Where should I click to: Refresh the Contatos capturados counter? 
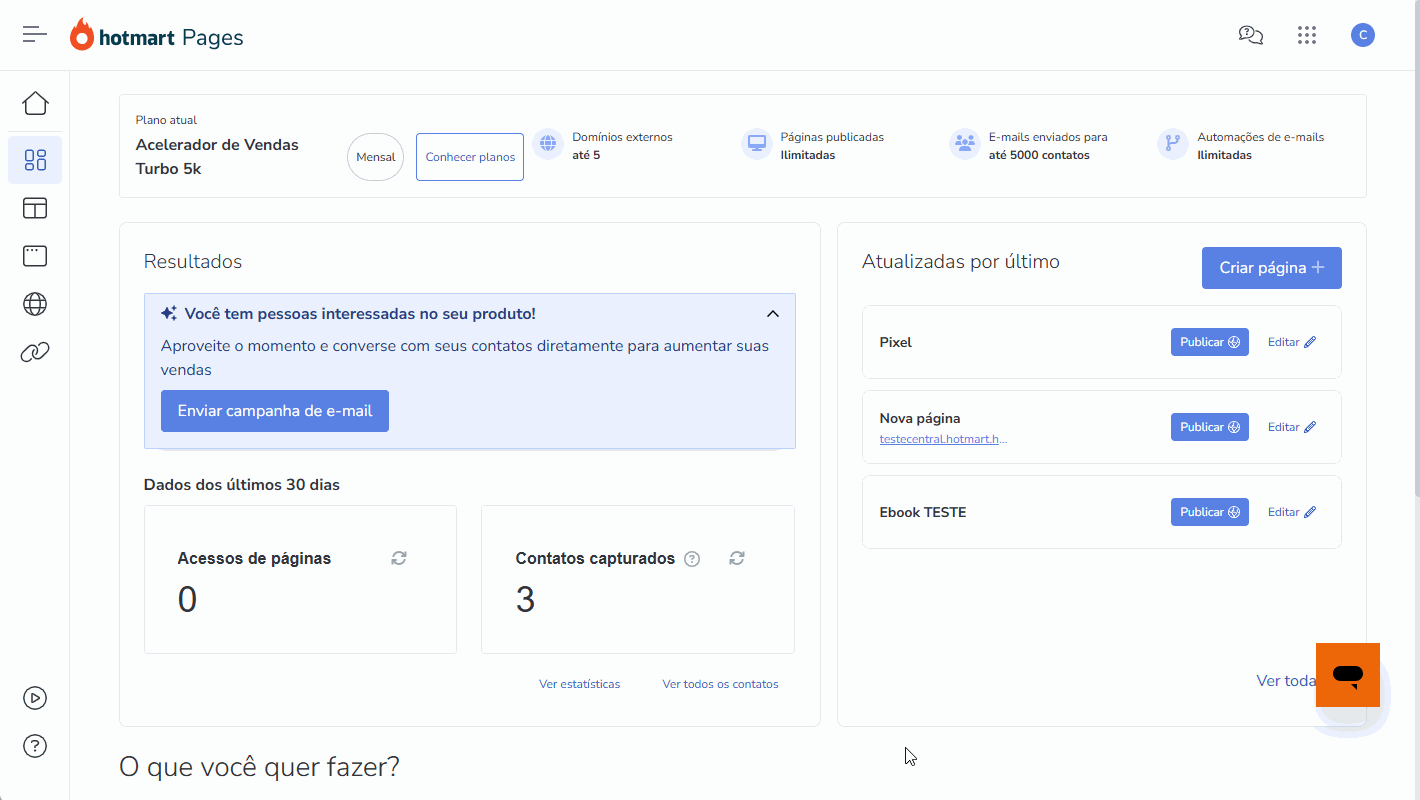[737, 558]
